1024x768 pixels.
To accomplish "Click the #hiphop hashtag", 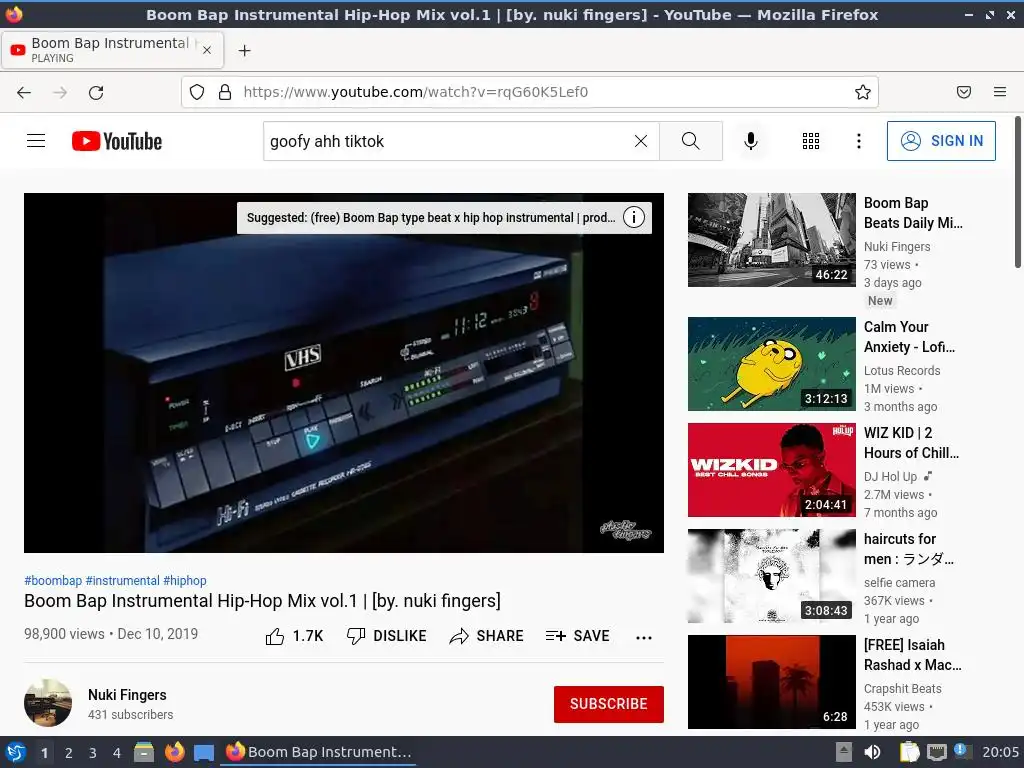I will point(185,581).
